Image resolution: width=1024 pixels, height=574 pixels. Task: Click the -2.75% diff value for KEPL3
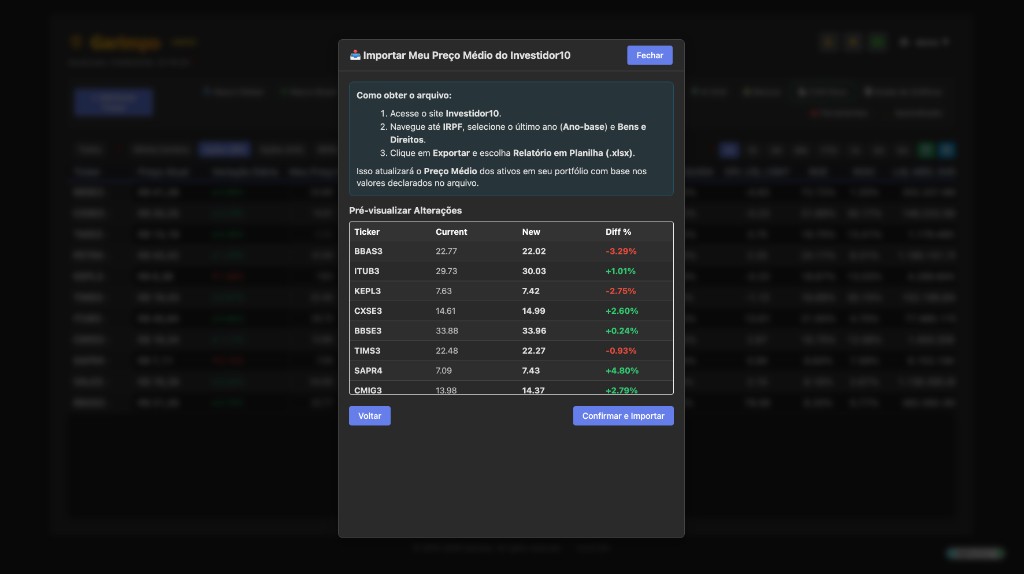pos(620,291)
